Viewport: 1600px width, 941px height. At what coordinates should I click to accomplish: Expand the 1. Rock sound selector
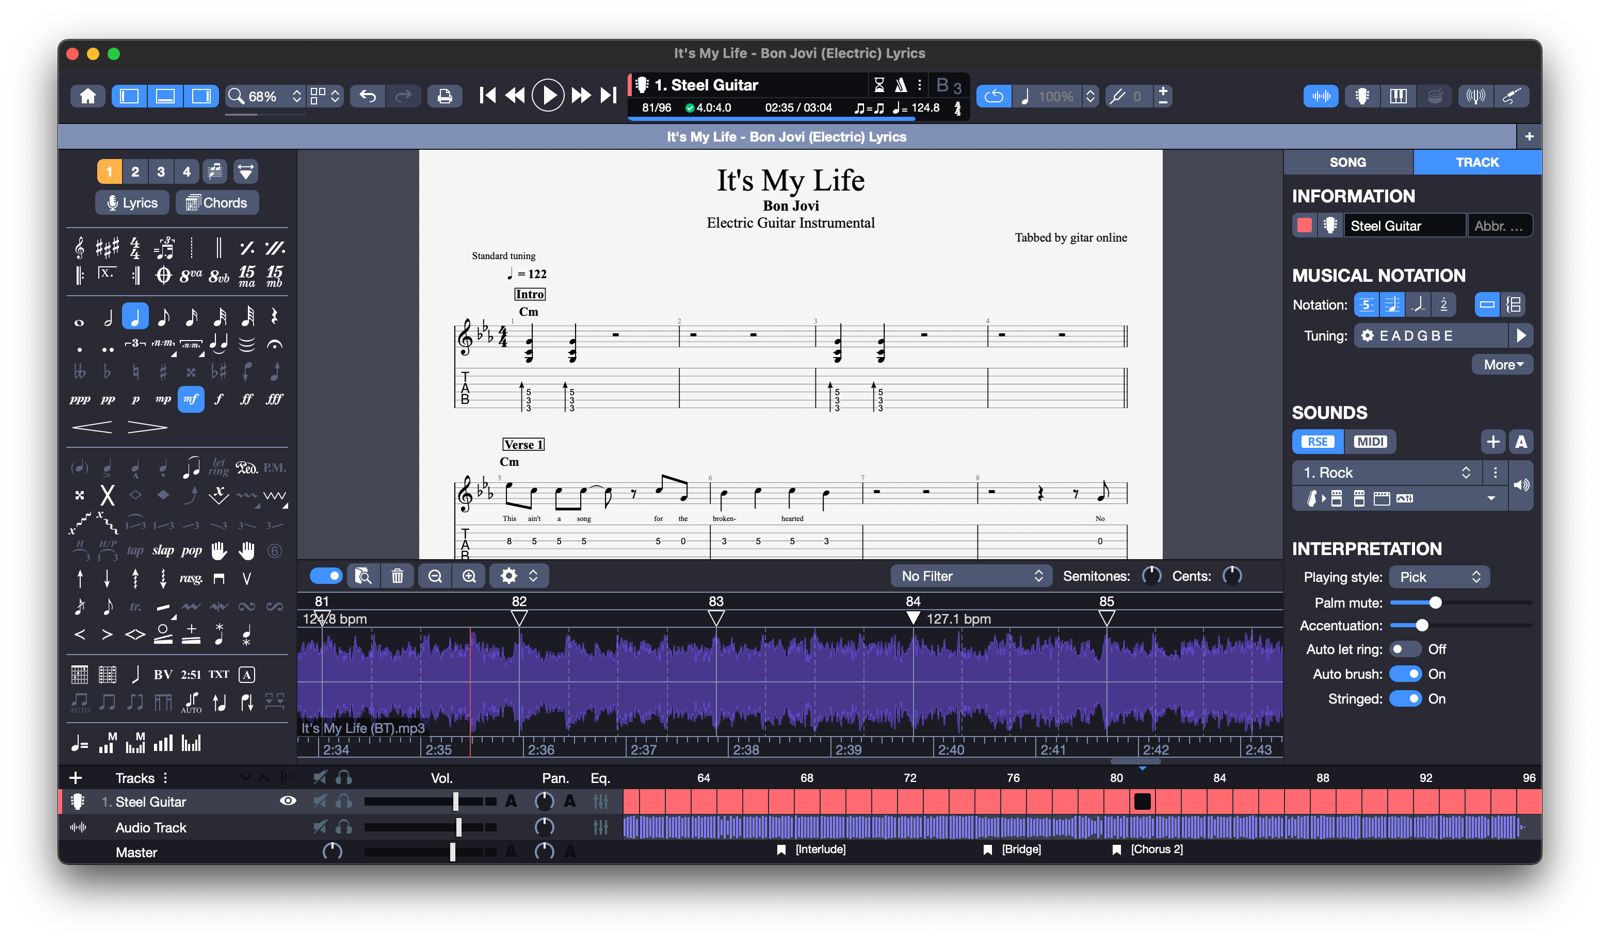[1386, 472]
